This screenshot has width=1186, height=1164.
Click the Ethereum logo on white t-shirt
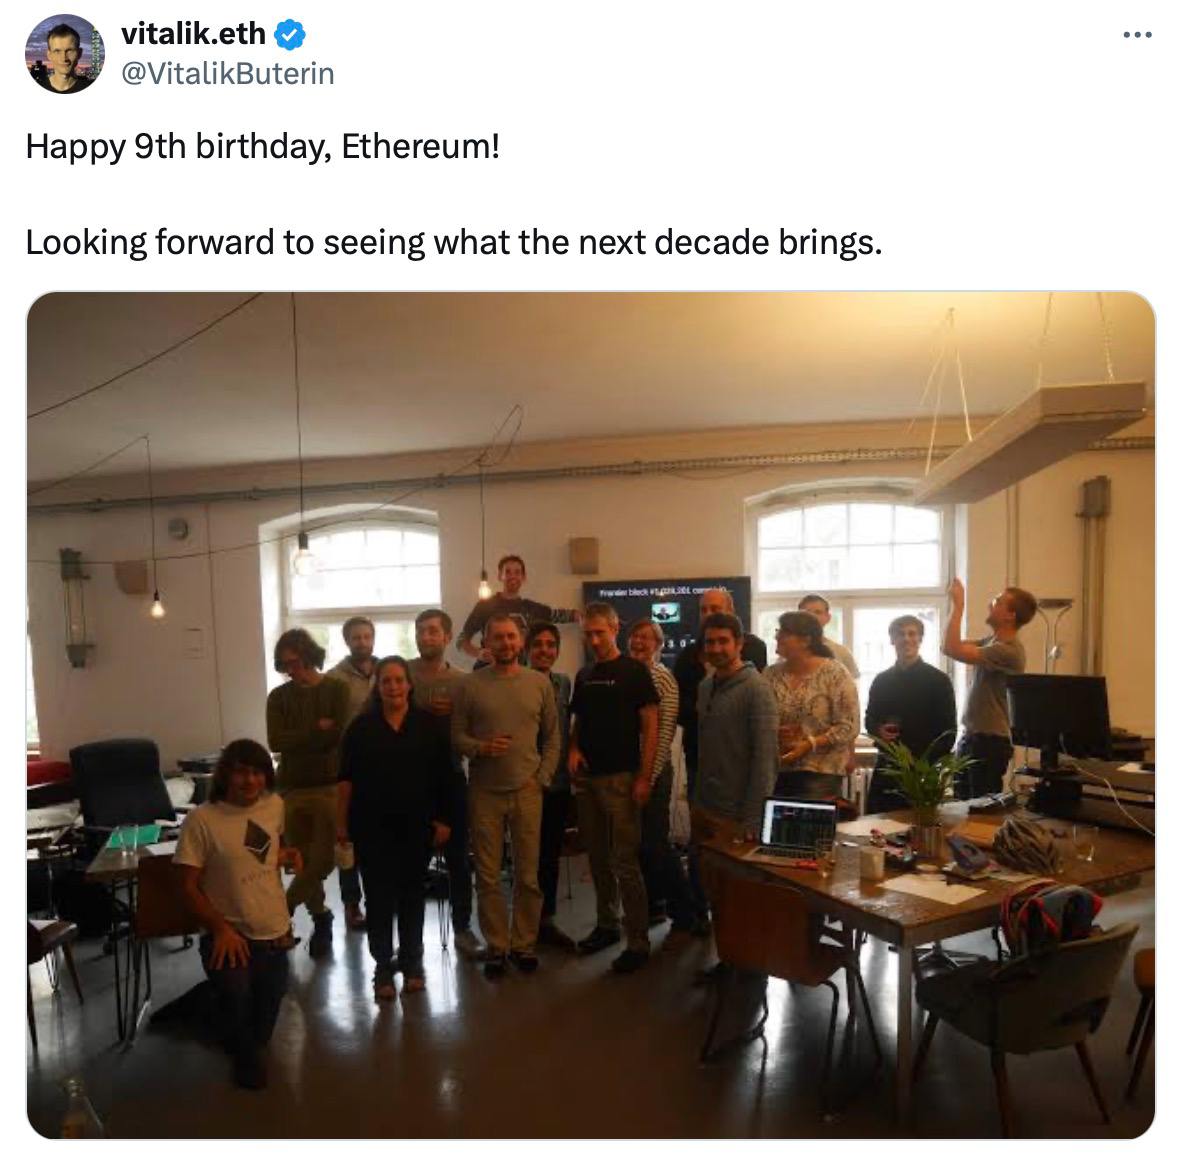pos(259,841)
